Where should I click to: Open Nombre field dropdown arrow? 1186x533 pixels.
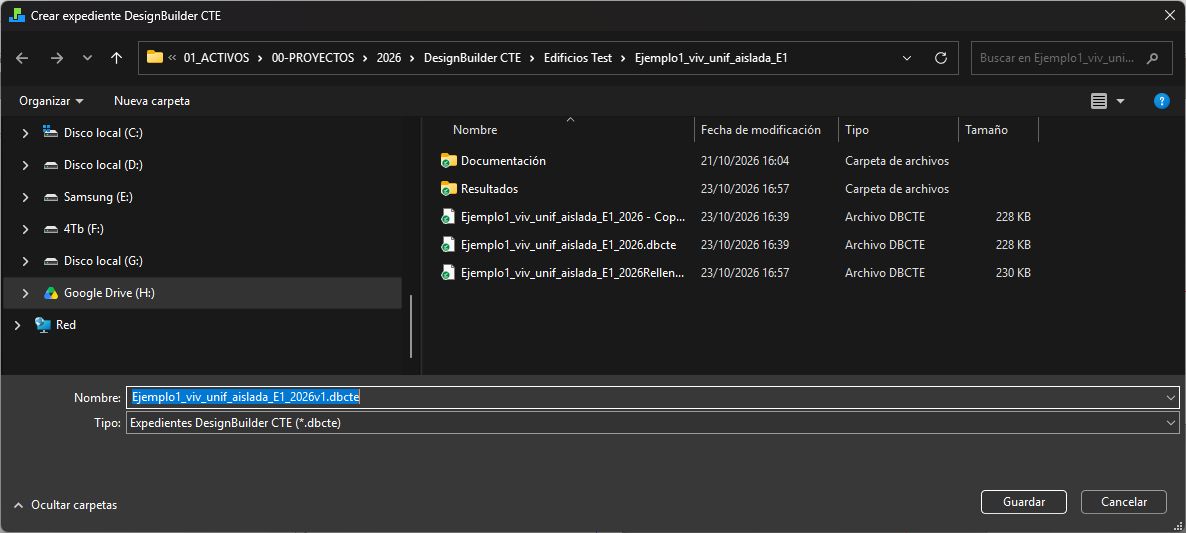[1172, 397]
